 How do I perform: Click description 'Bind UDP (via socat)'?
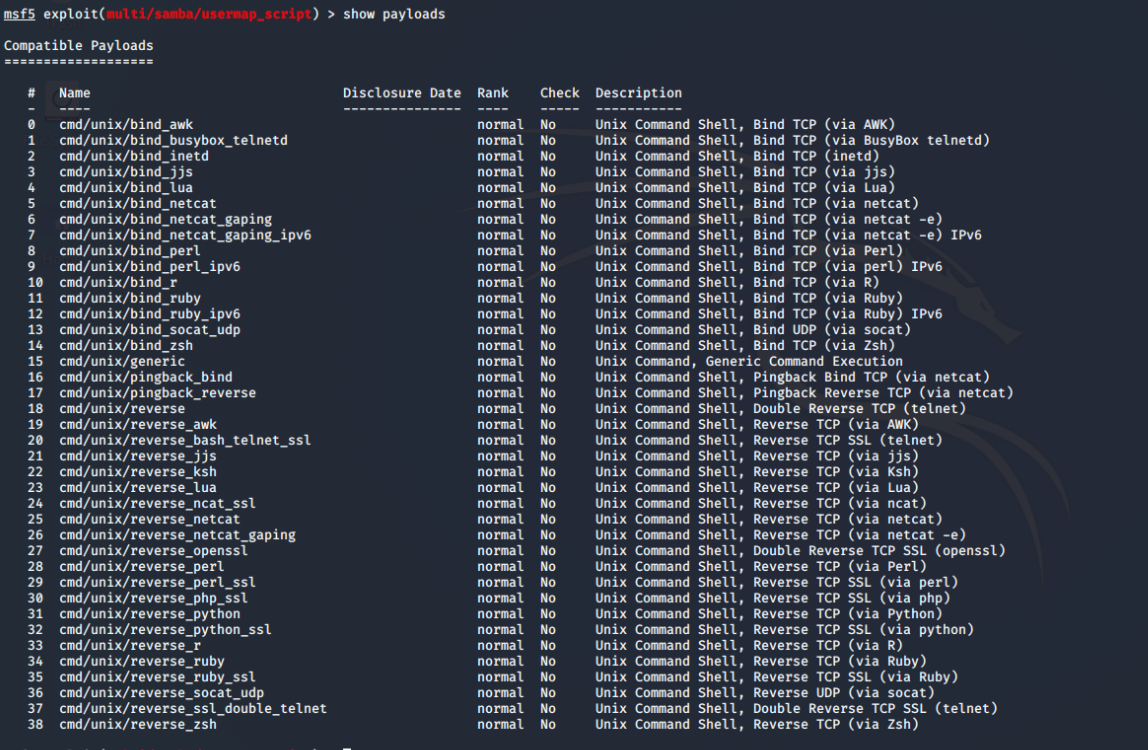[832, 330]
